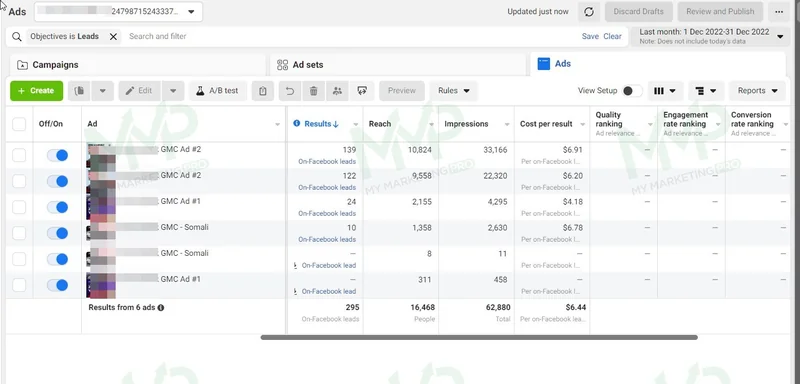Click the duplicate ad icon
Screen dimensions: 800x384
[x=79, y=91]
